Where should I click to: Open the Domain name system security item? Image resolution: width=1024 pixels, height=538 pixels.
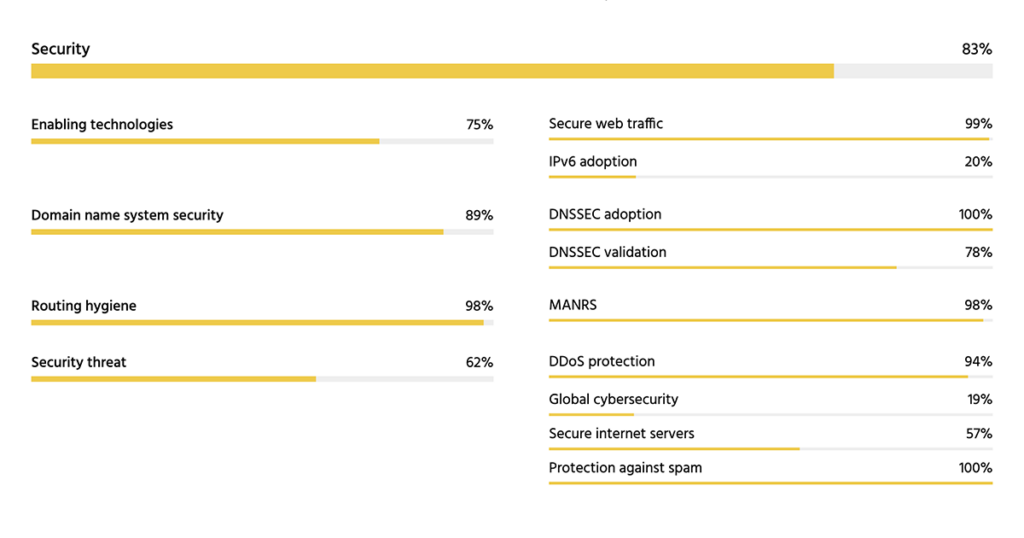pyautogui.click(x=127, y=215)
